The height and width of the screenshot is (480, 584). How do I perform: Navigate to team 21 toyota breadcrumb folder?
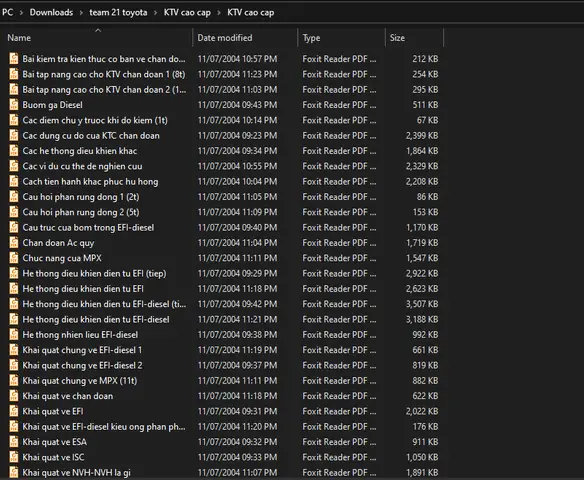coord(118,12)
